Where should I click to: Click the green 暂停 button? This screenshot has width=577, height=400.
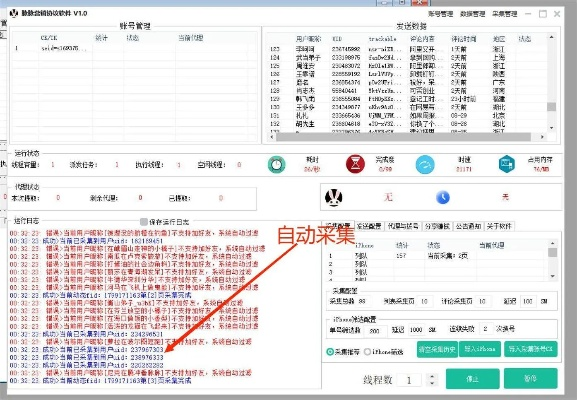pos(530,379)
